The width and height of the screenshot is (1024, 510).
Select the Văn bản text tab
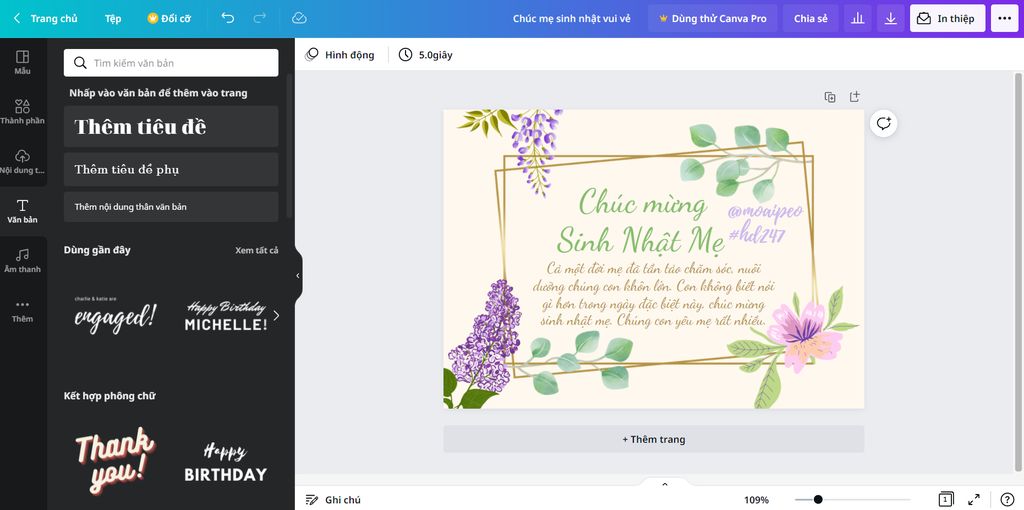(23, 211)
